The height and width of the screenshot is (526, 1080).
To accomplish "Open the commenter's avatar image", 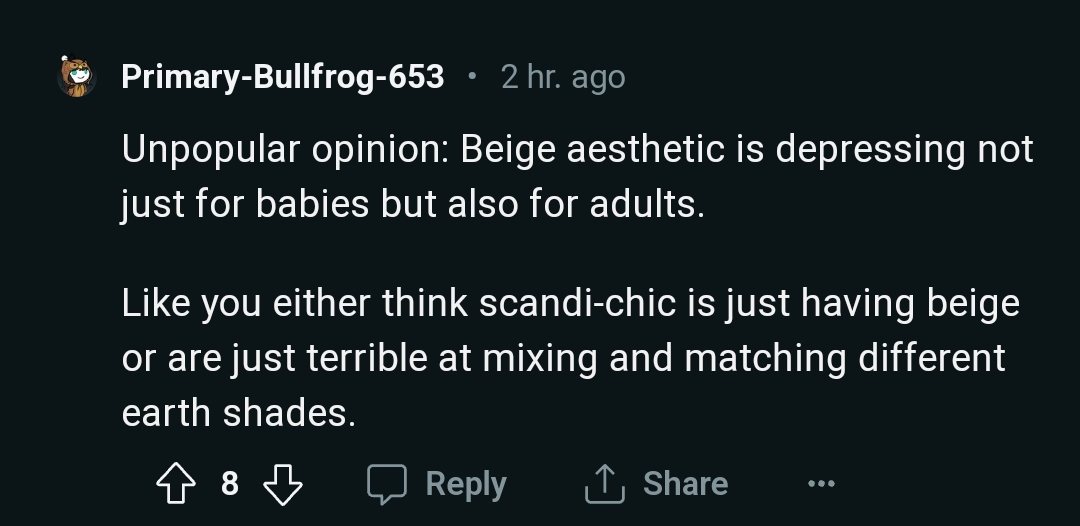I will pyautogui.click(x=77, y=77).
